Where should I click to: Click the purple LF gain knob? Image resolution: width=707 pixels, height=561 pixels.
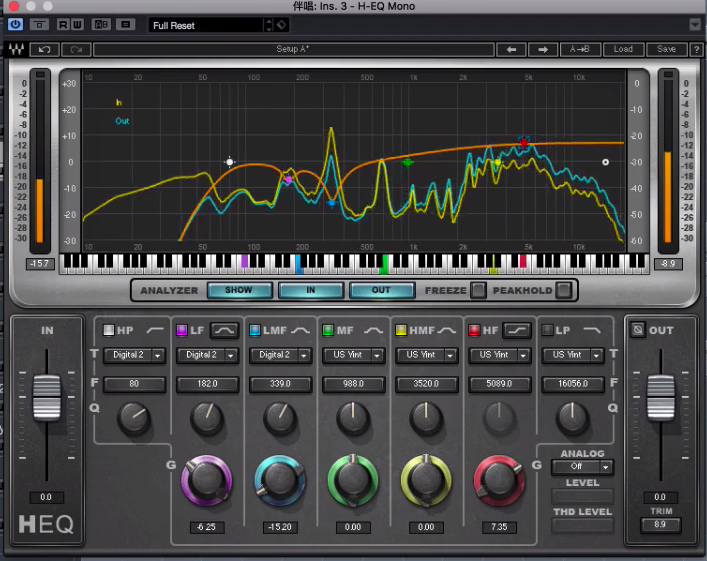point(207,480)
